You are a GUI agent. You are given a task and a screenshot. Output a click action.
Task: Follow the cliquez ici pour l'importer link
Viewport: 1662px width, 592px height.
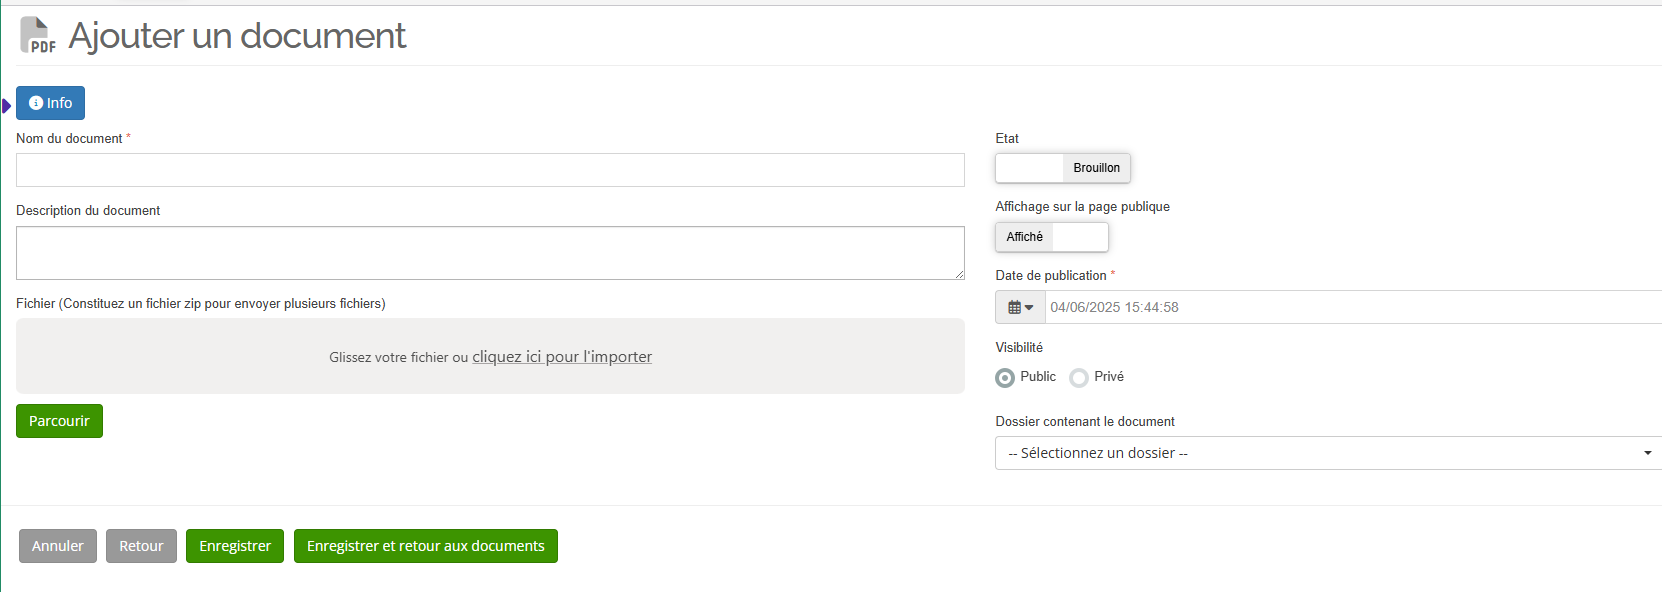[562, 357]
